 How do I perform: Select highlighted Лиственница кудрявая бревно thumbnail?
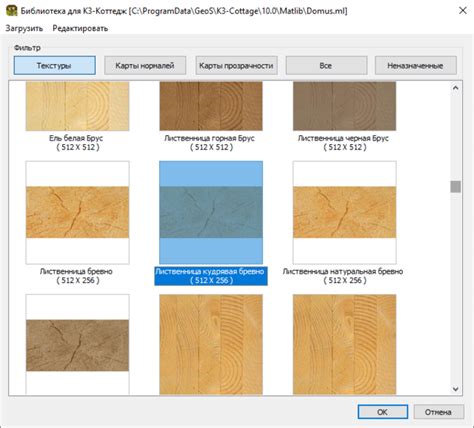coord(211,213)
